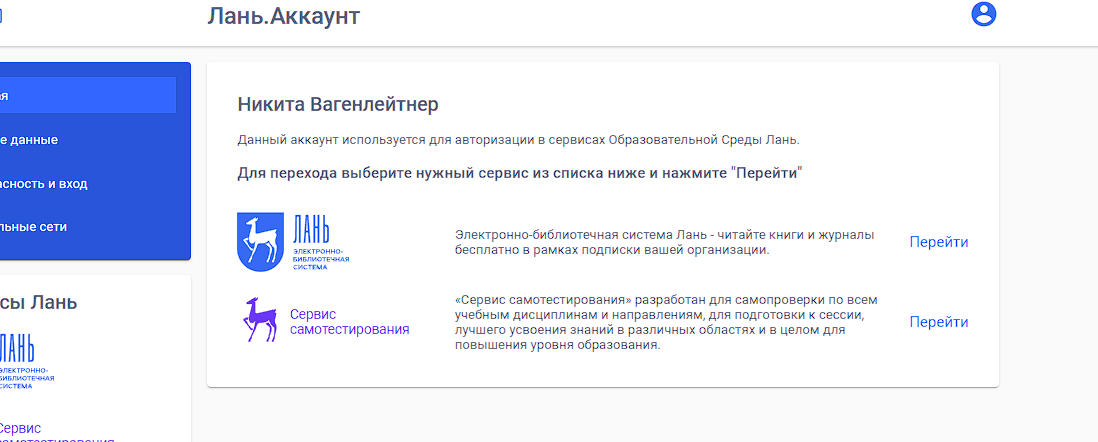
Task: Click the 'Для перехода выберите нужный сервис' instruction
Action: point(520,173)
